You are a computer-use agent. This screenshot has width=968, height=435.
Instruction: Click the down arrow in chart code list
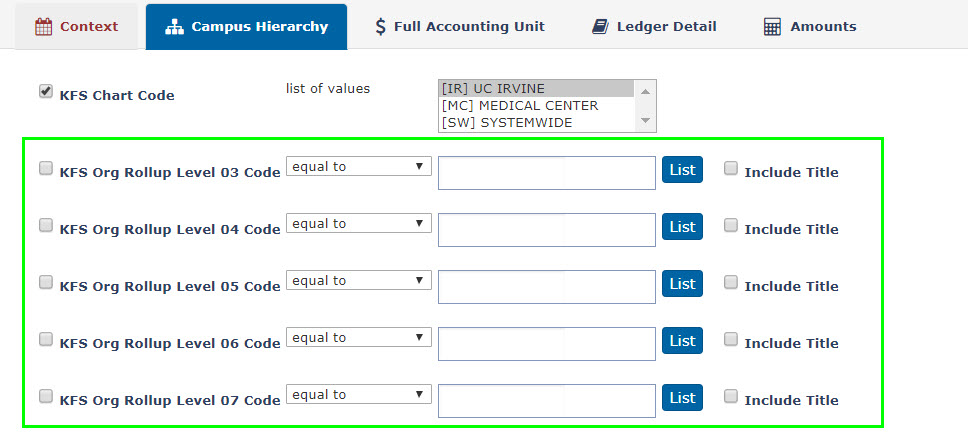click(x=645, y=120)
